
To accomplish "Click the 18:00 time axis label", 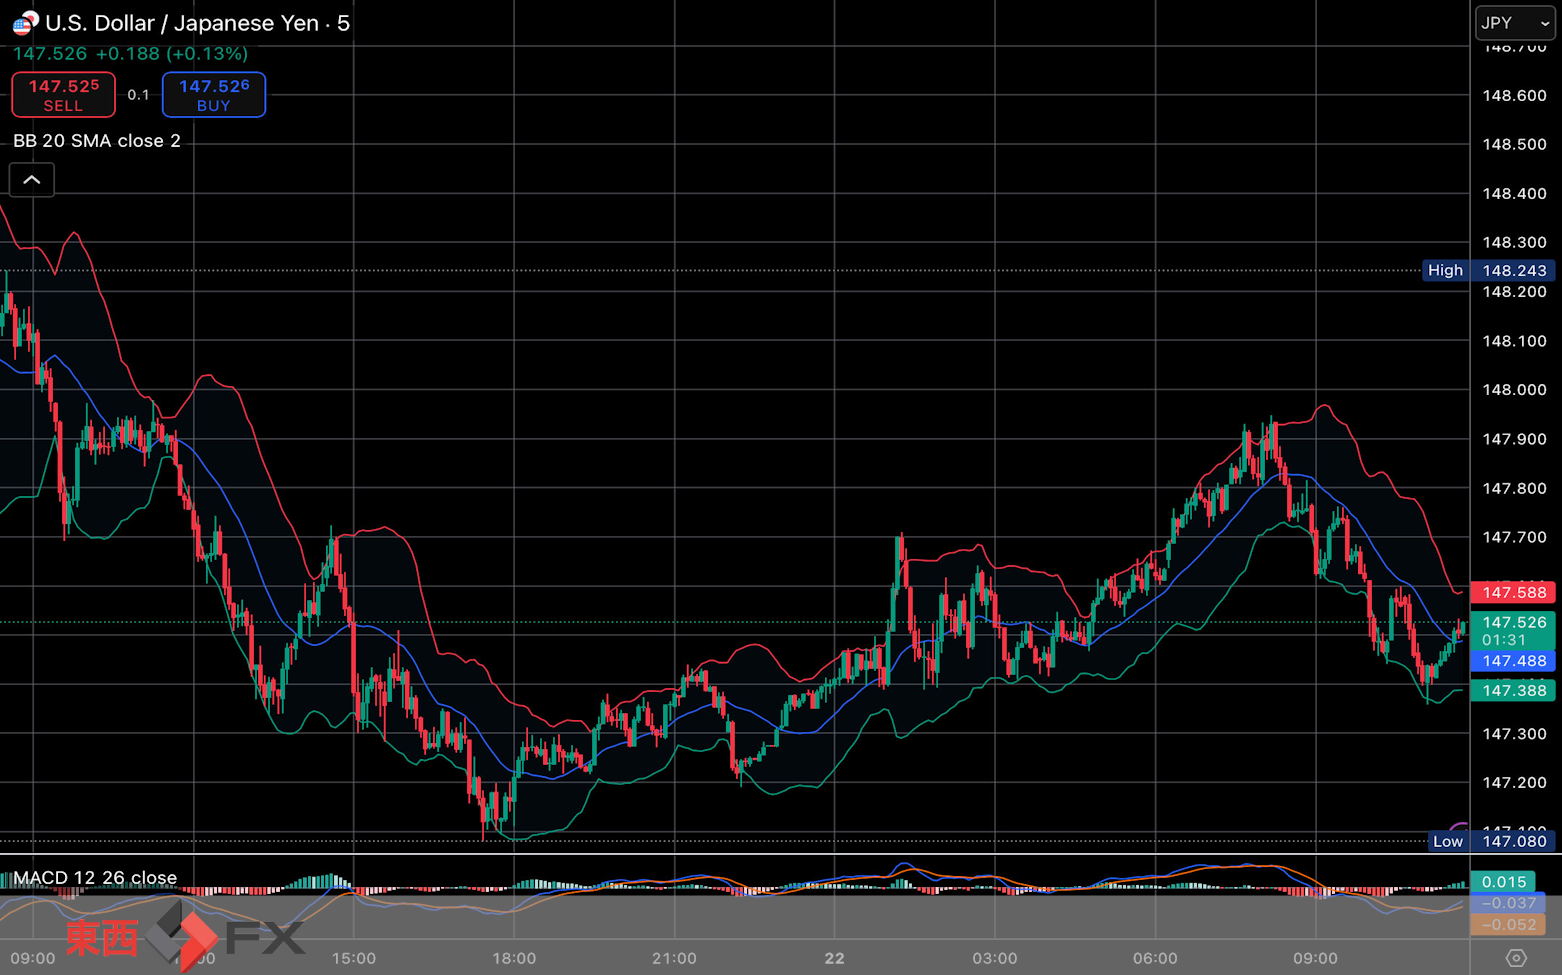I will pyautogui.click(x=514, y=958).
